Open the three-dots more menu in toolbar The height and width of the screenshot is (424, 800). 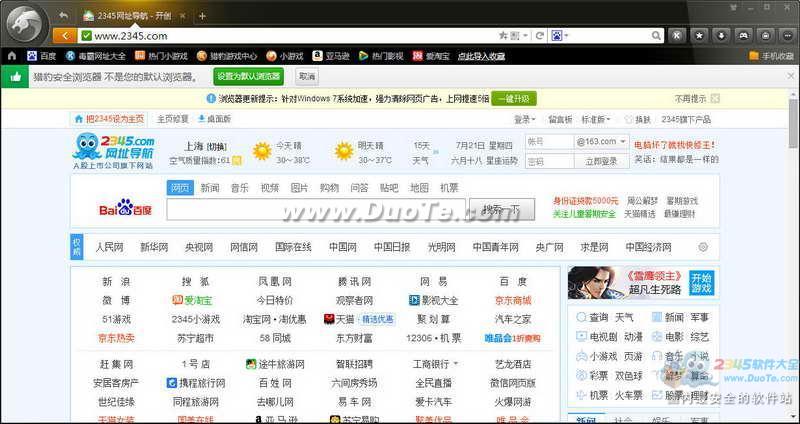(787, 36)
